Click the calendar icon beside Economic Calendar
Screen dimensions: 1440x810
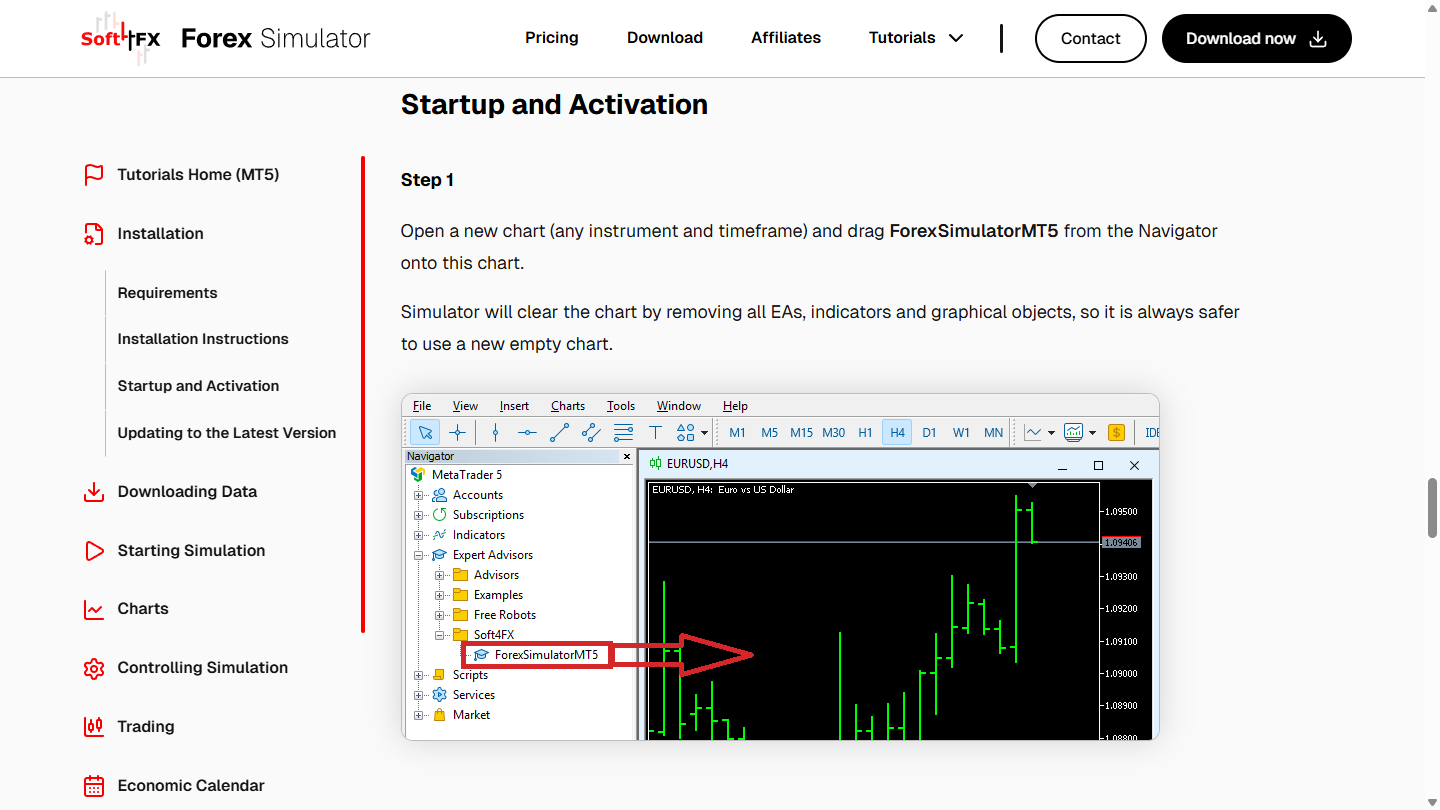pyautogui.click(x=94, y=786)
